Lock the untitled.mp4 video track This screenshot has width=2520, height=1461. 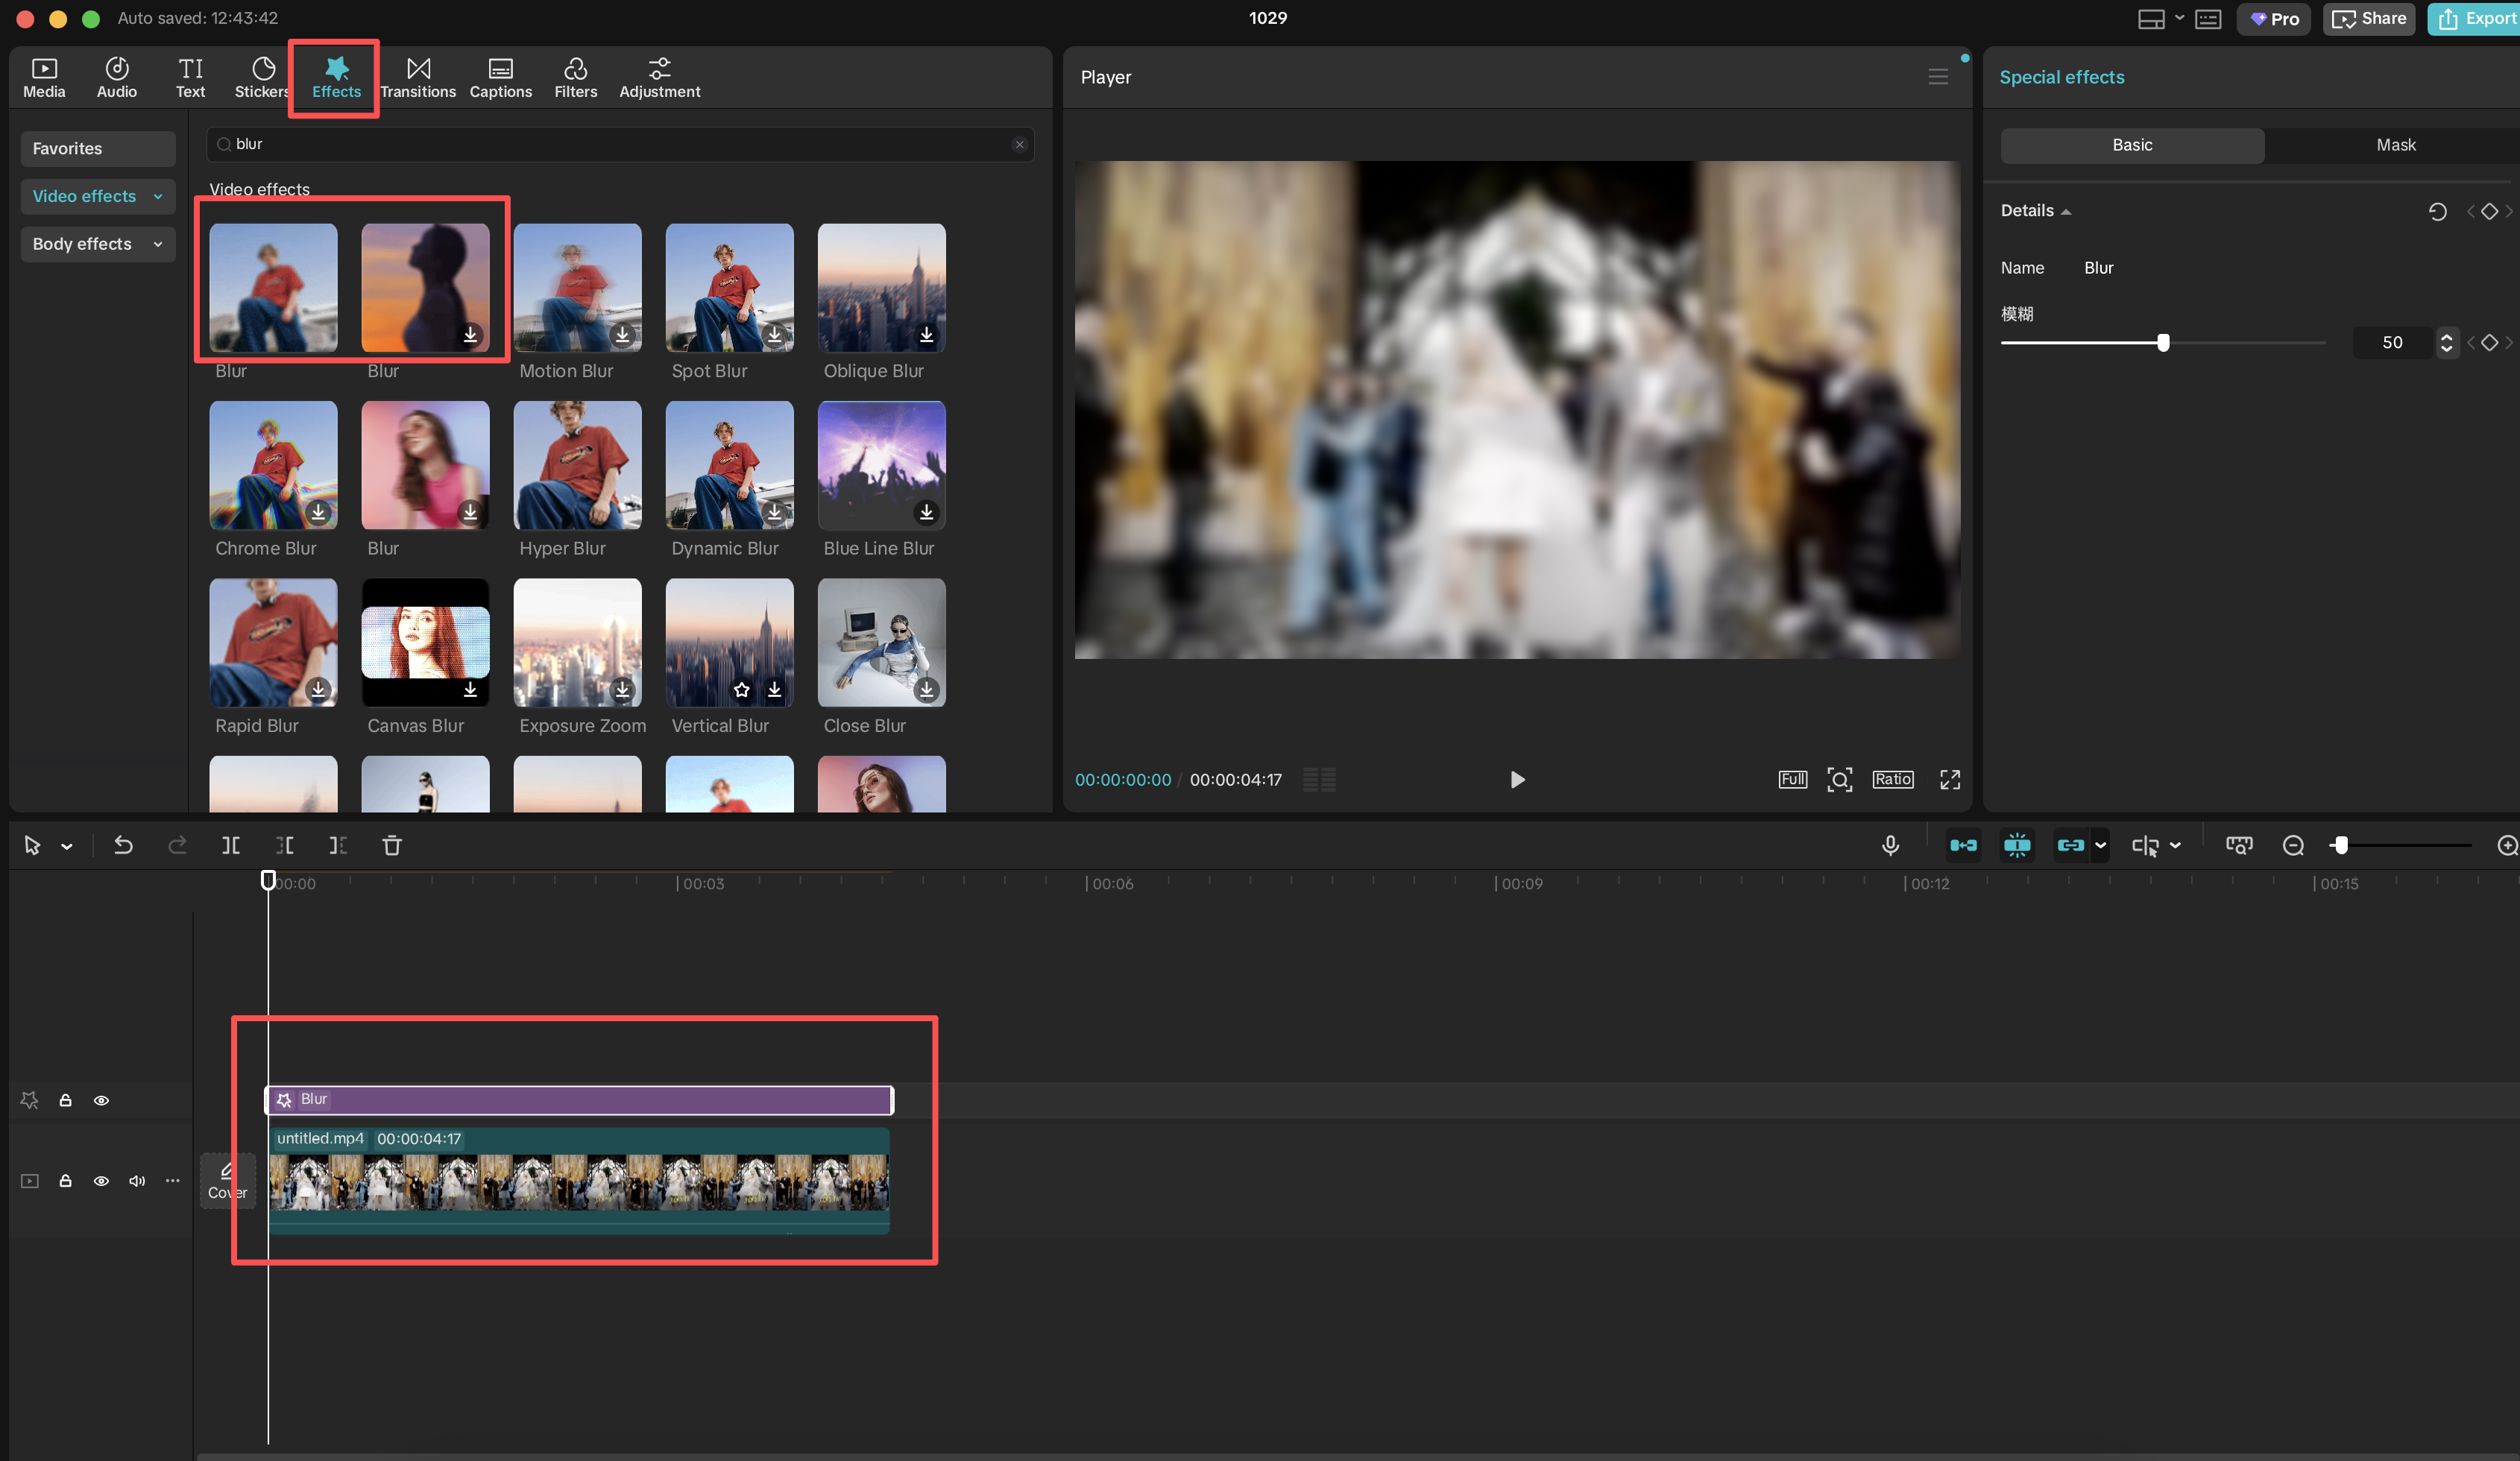[x=65, y=1181]
